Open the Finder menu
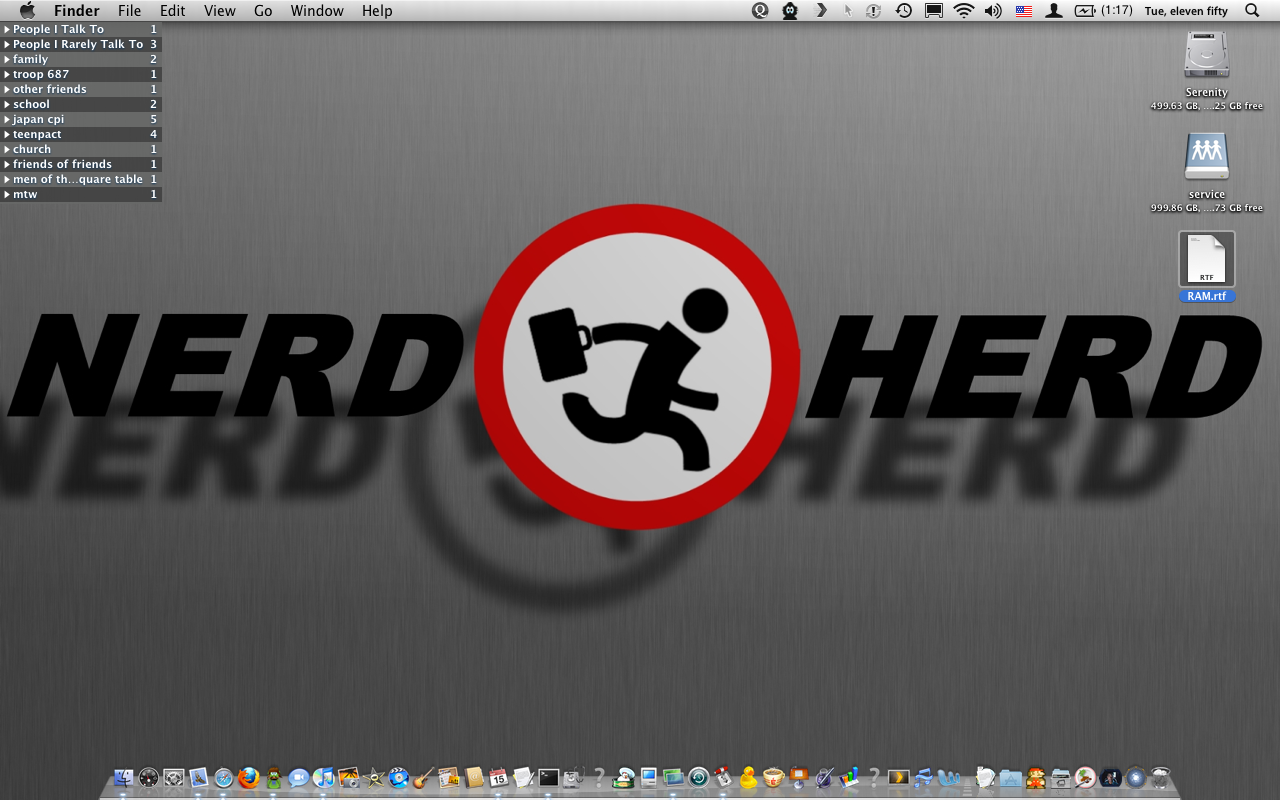This screenshot has height=800, width=1280. 76,10
